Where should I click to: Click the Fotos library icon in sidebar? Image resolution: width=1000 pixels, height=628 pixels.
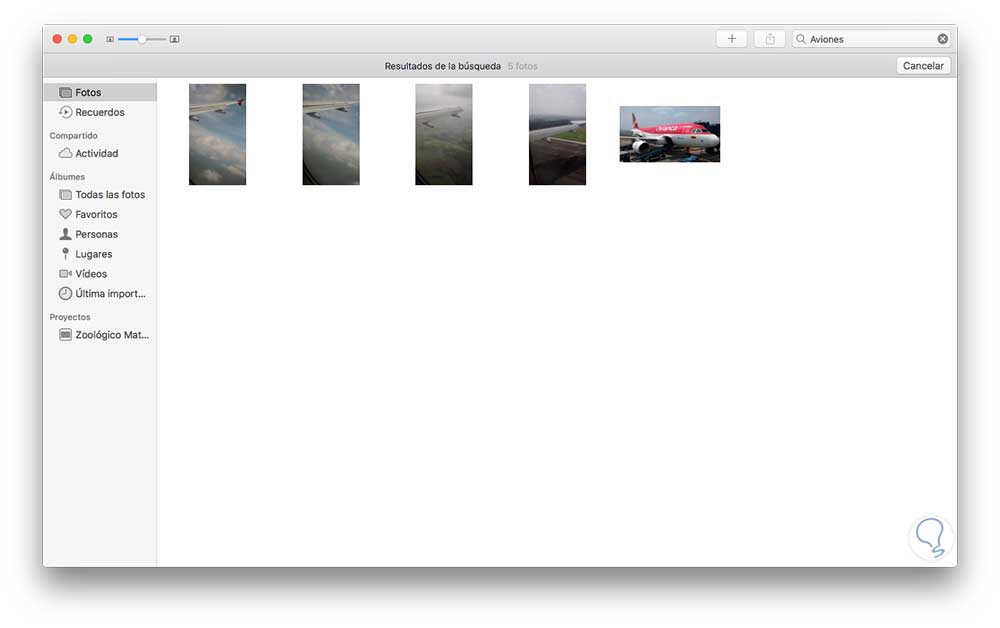click(x=65, y=92)
